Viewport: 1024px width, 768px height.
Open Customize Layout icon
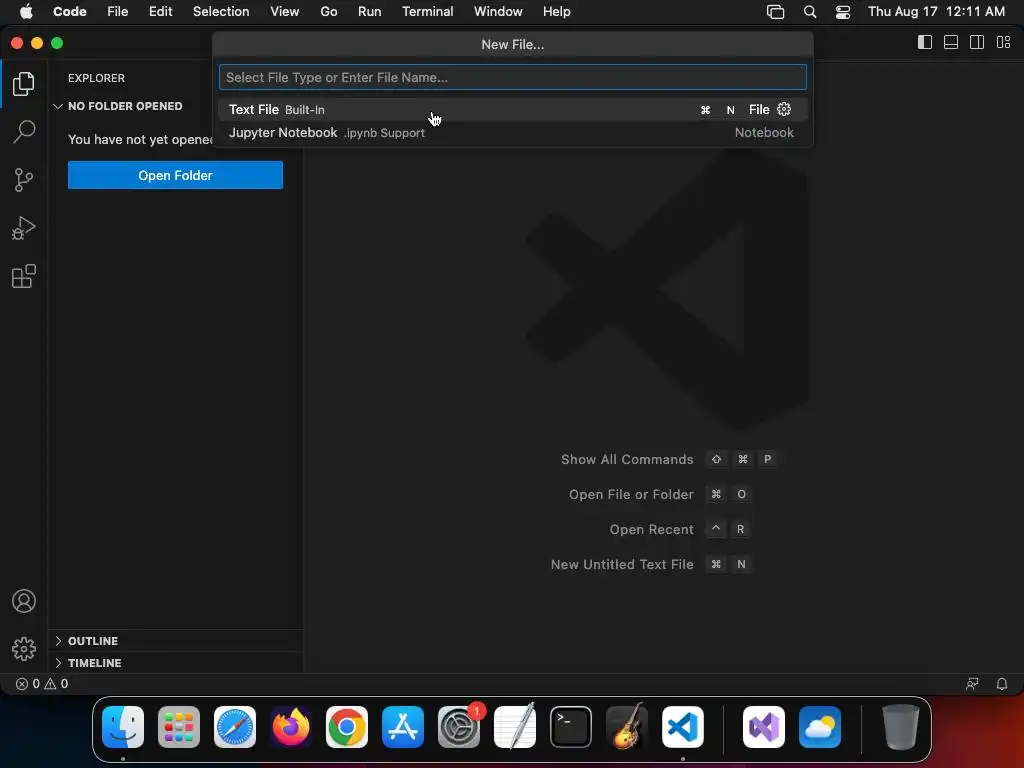[x=1003, y=42]
